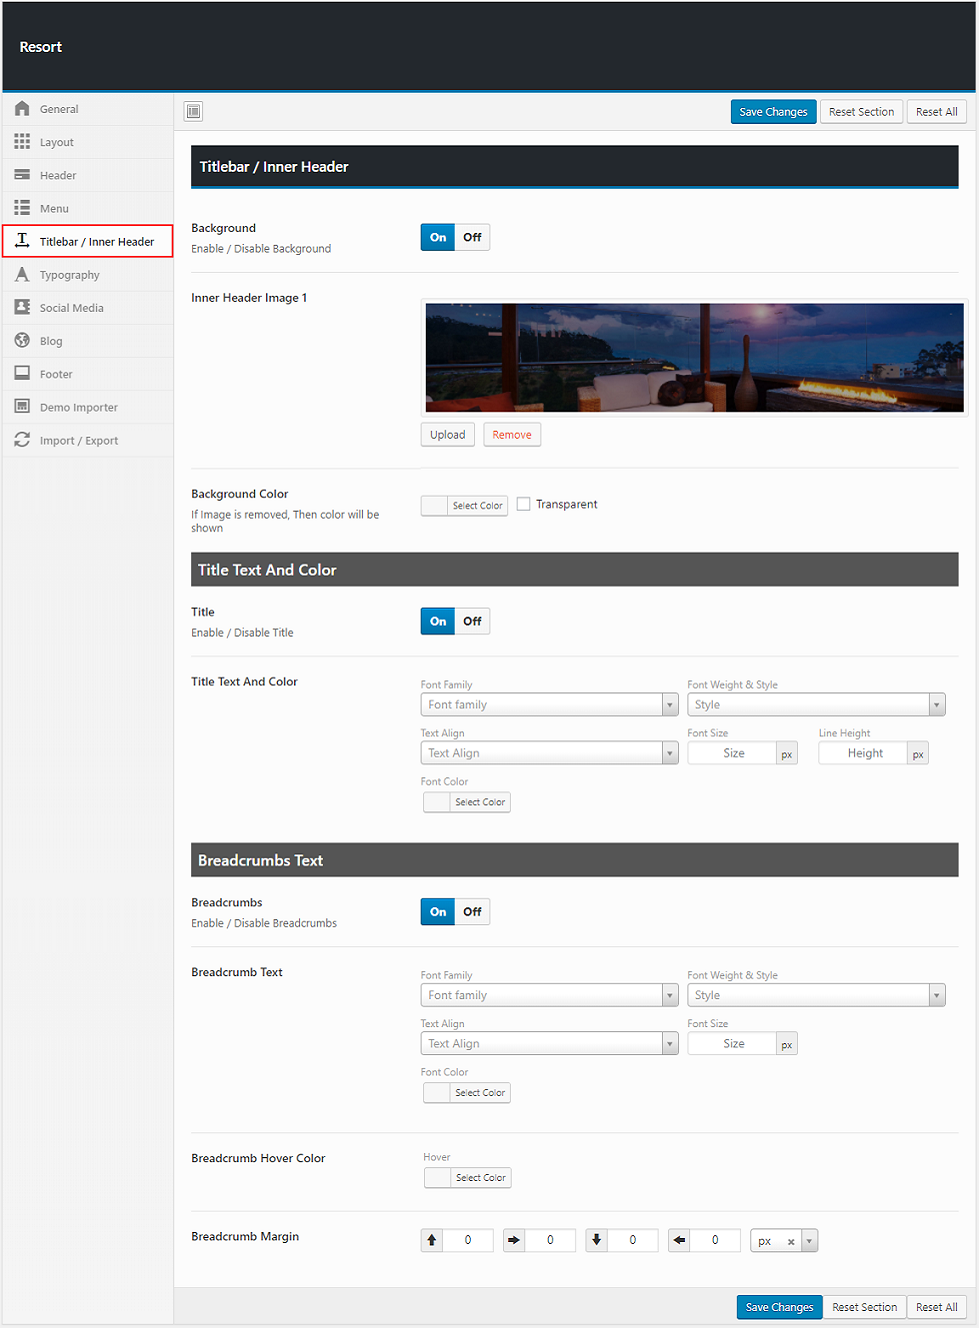Click the expand-all-sections icon in the toolbar

coord(194,111)
